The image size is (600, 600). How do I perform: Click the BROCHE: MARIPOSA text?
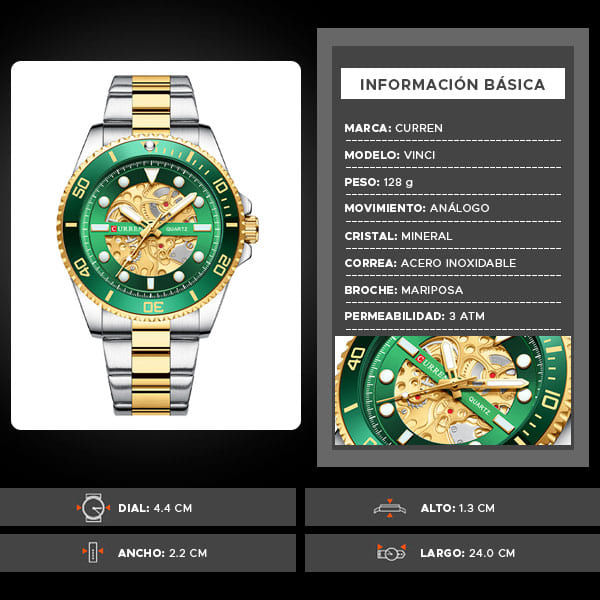point(403,290)
